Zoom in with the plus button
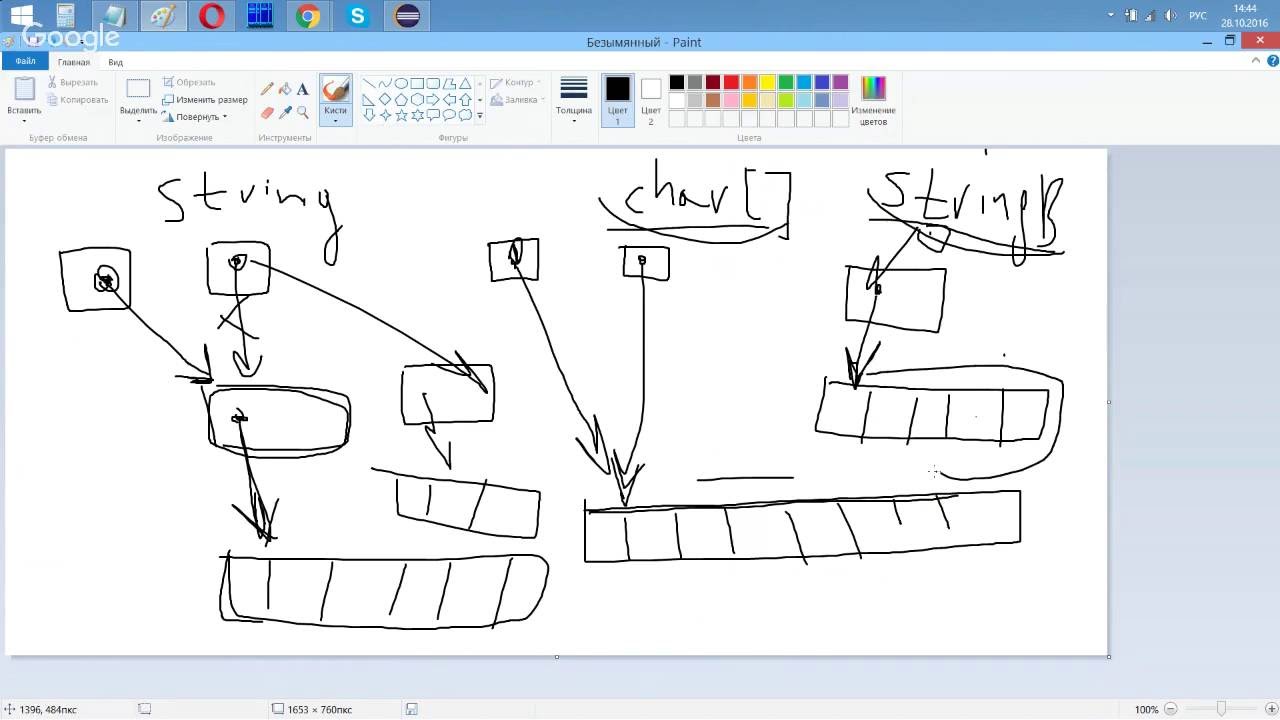This screenshot has width=1280, height=720. click(x=1270, y=709)
